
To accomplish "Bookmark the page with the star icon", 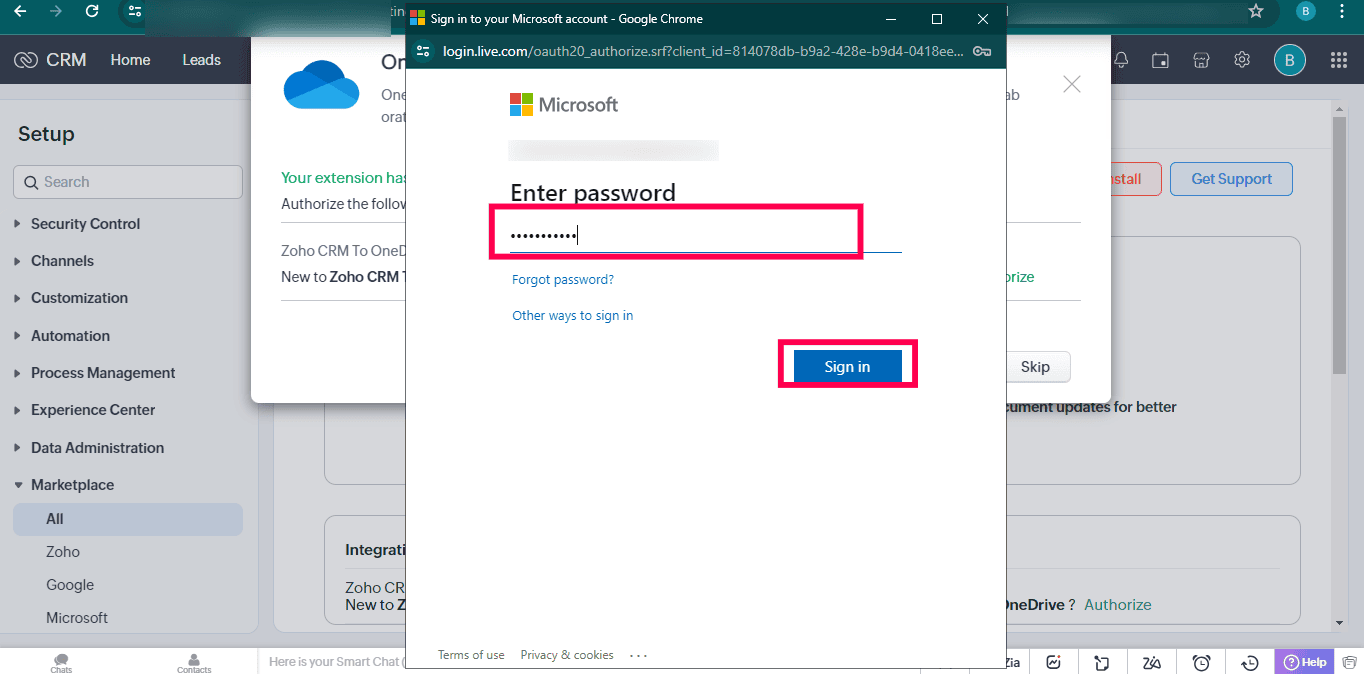I will pyautogui.click(x=1256, y=11).
